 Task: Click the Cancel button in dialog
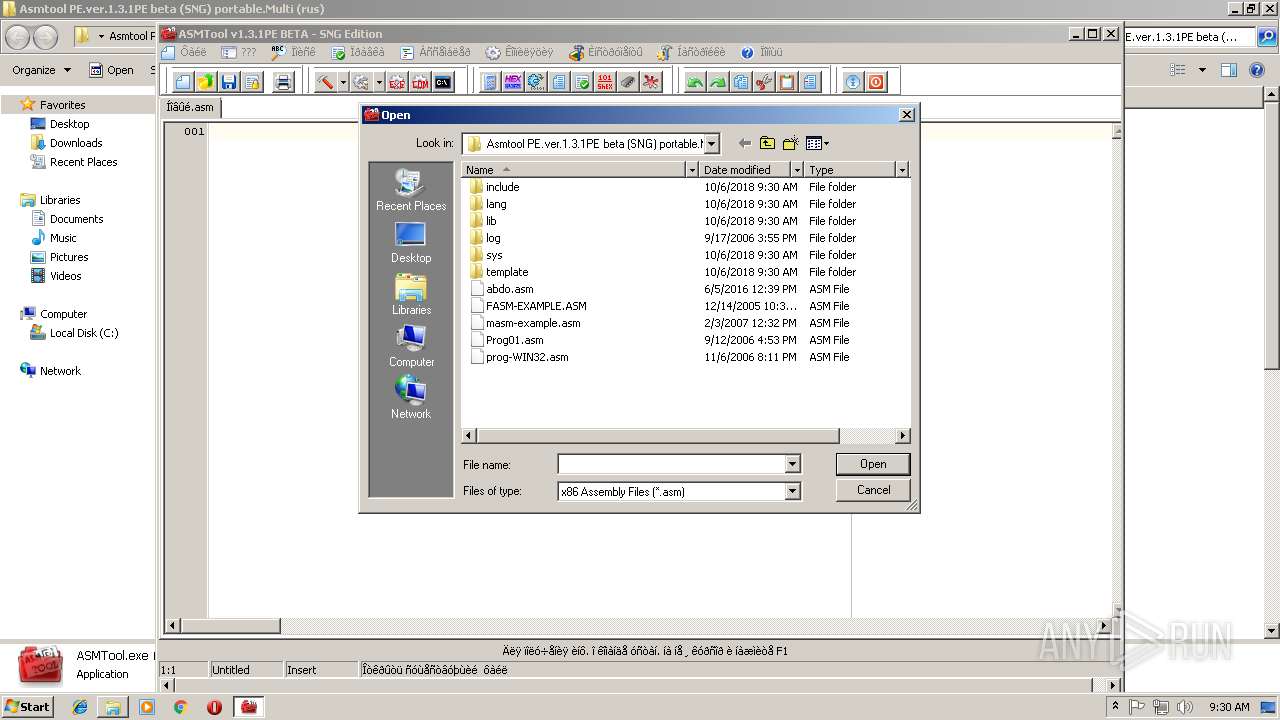[873, 490]
